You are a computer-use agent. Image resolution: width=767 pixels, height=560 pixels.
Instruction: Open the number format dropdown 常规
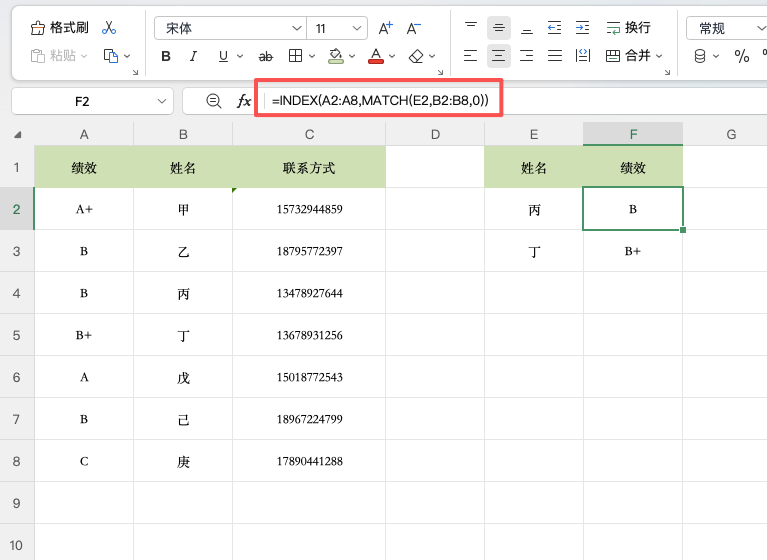pos(727,28)
